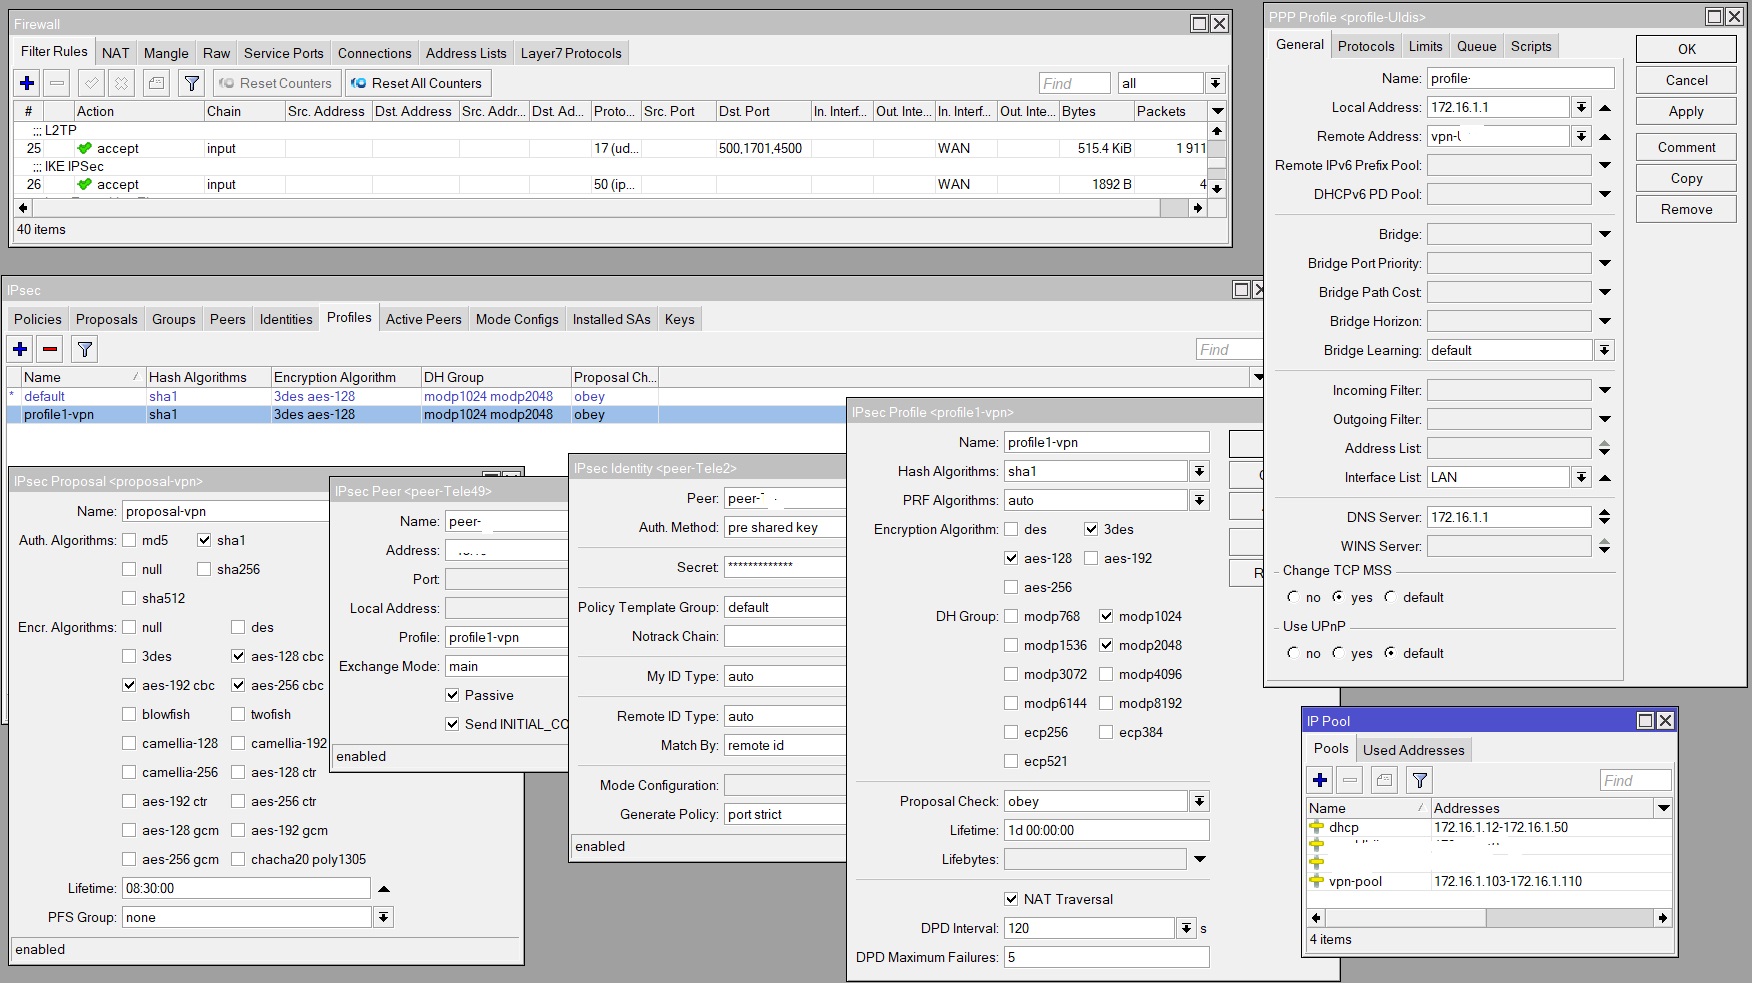The height and width of the screenshot is (983, 1752).
Task: Uncheck the Passive checkbox in IPsec Peer
Action: (452, 695)
